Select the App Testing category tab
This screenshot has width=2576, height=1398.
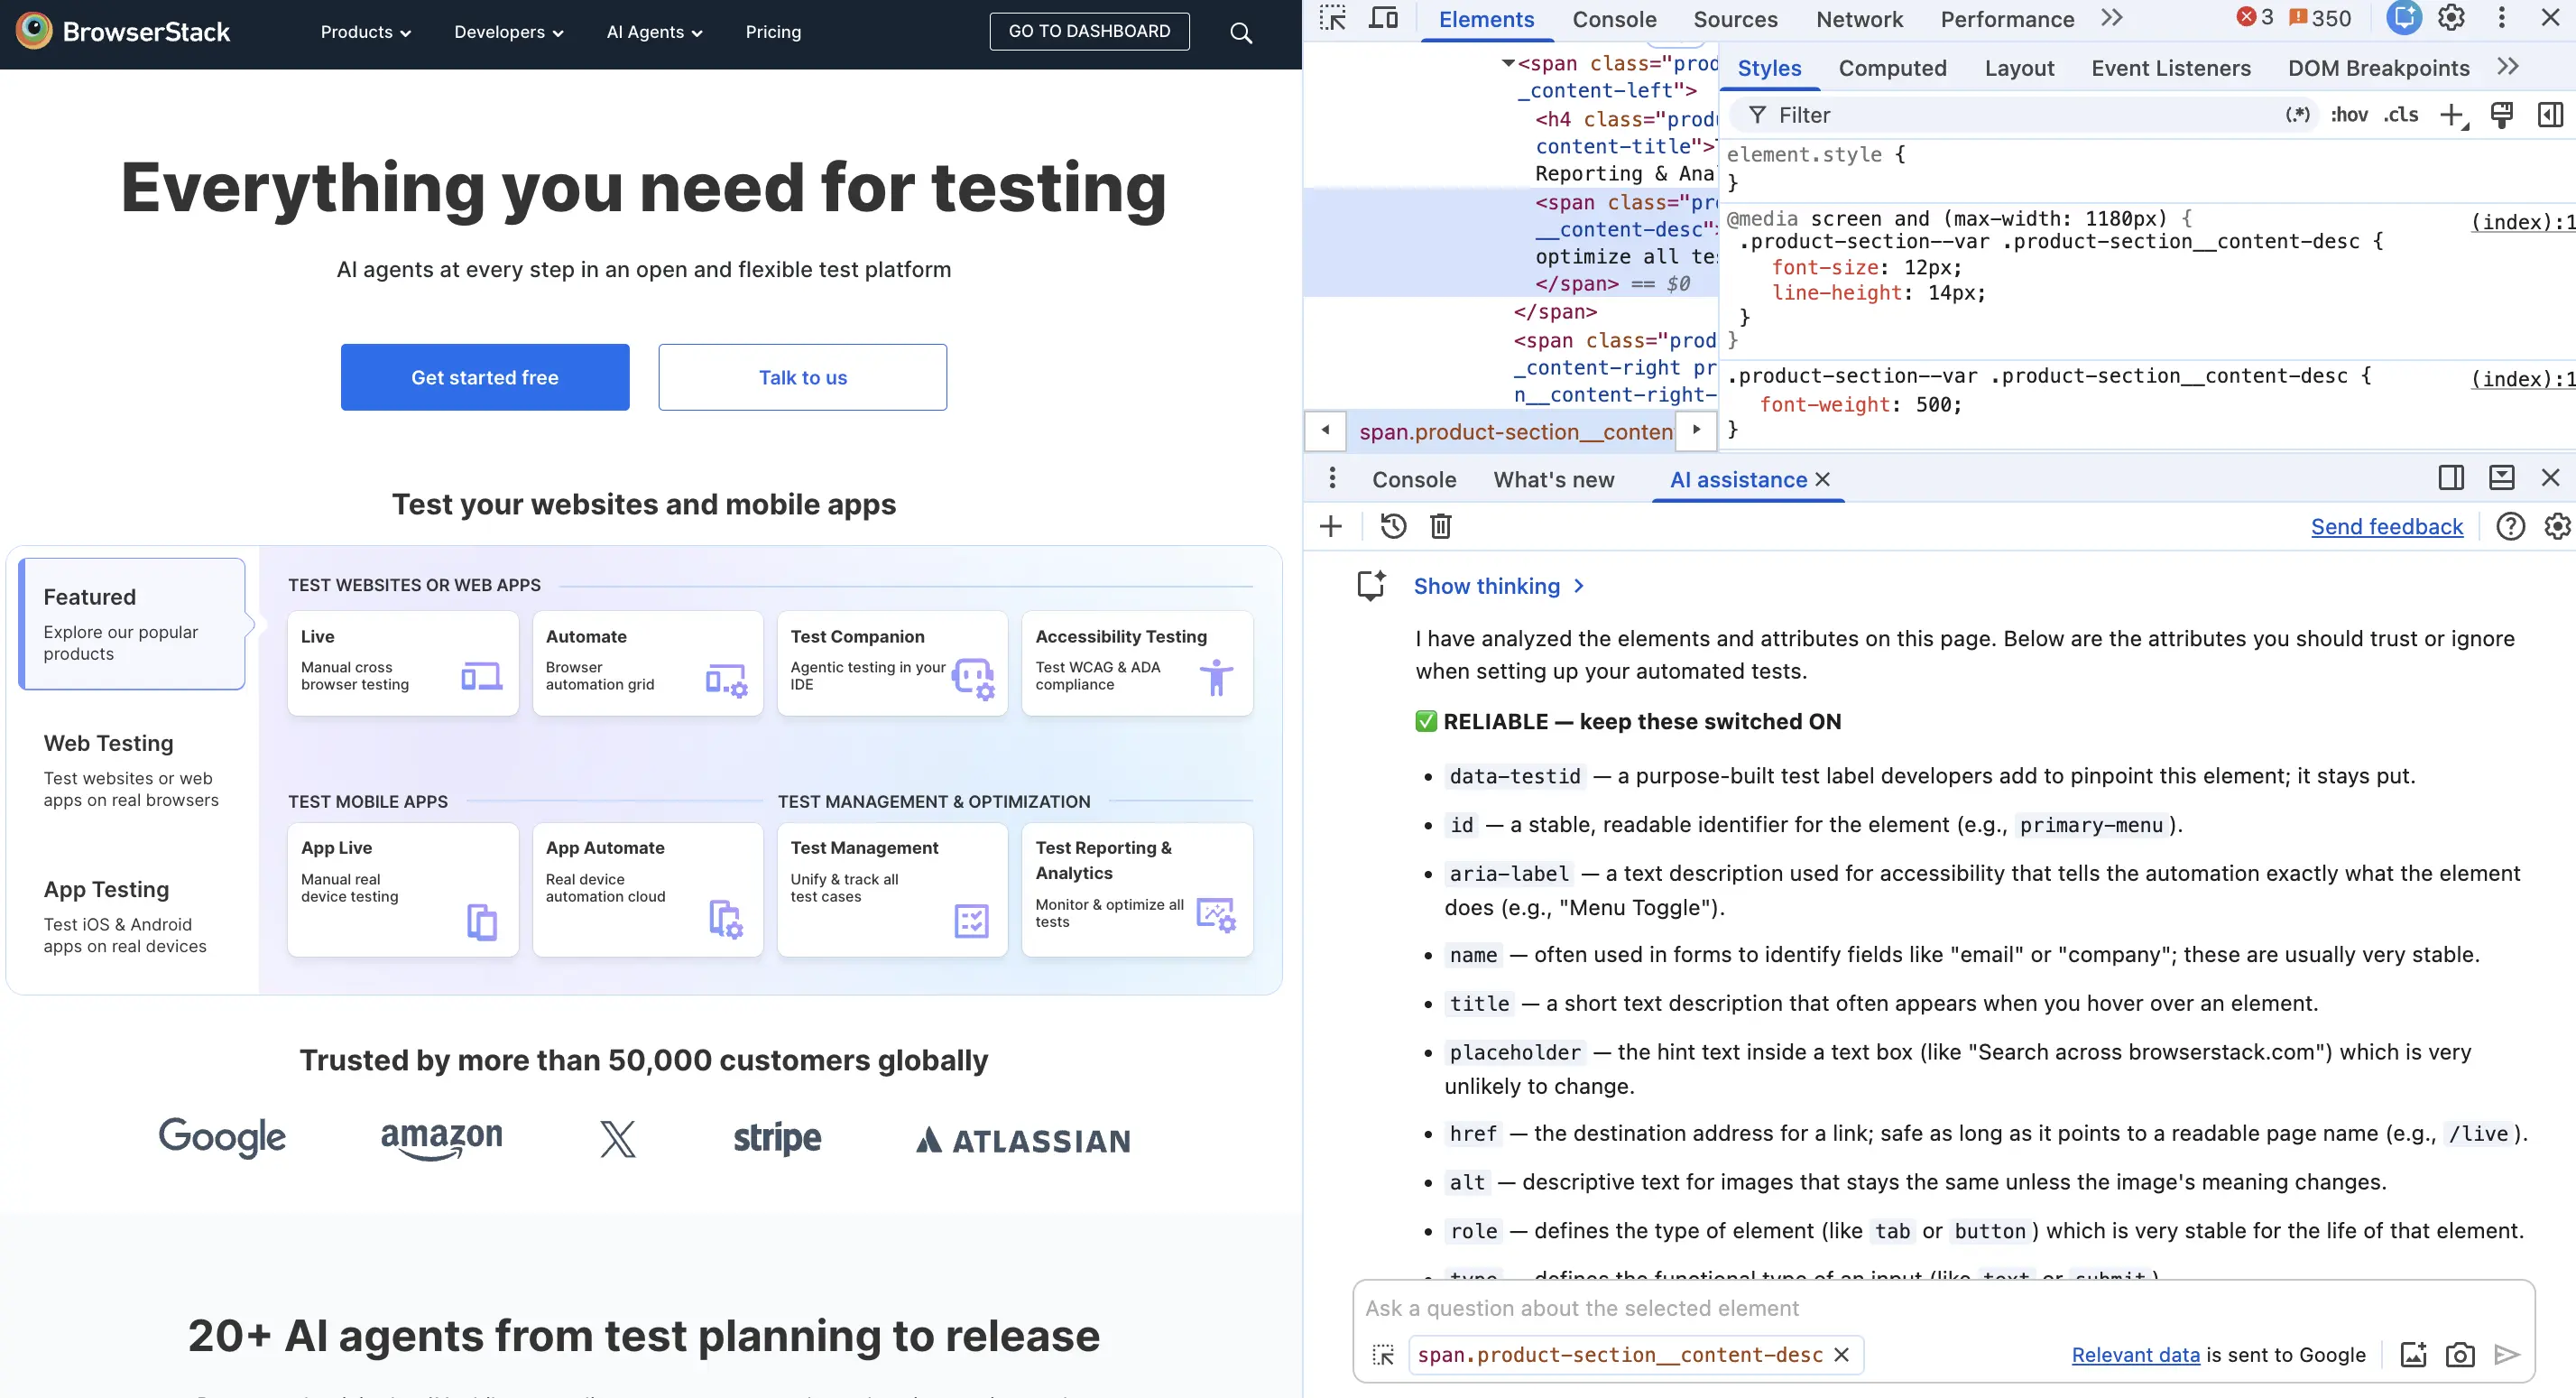(131, 916)
